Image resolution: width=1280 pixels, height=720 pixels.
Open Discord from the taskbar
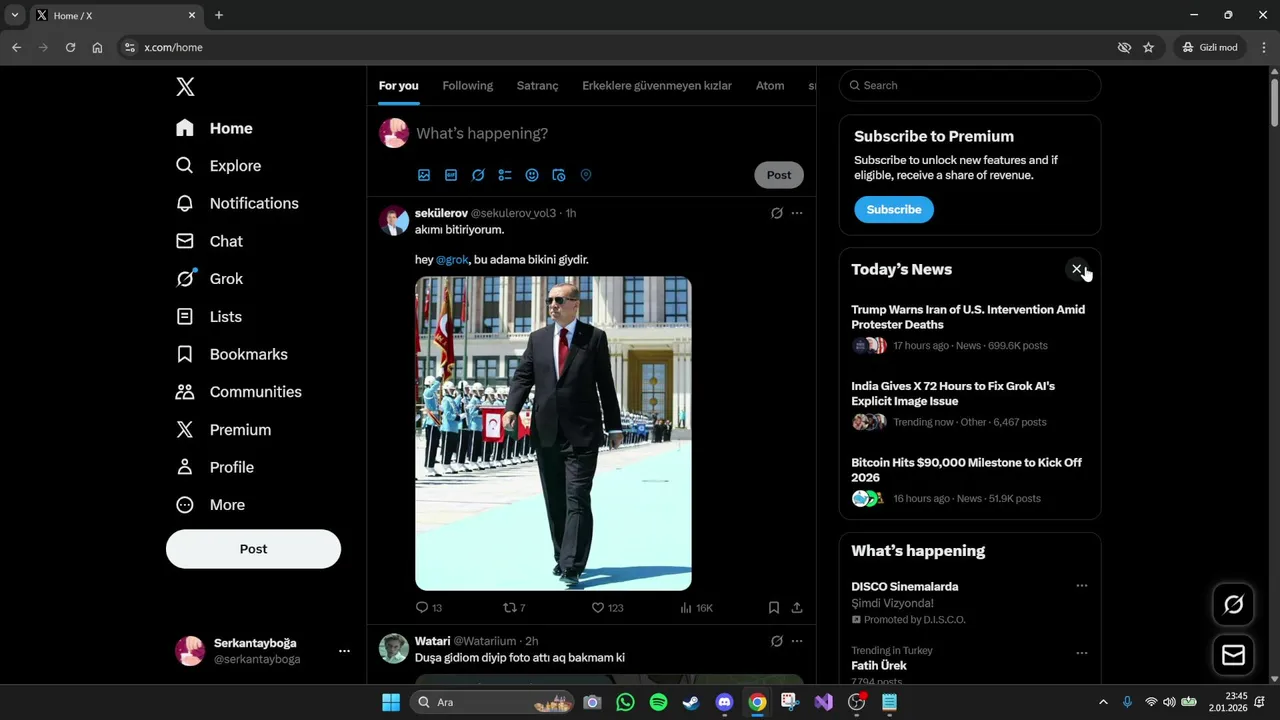[x=724, y=702]
